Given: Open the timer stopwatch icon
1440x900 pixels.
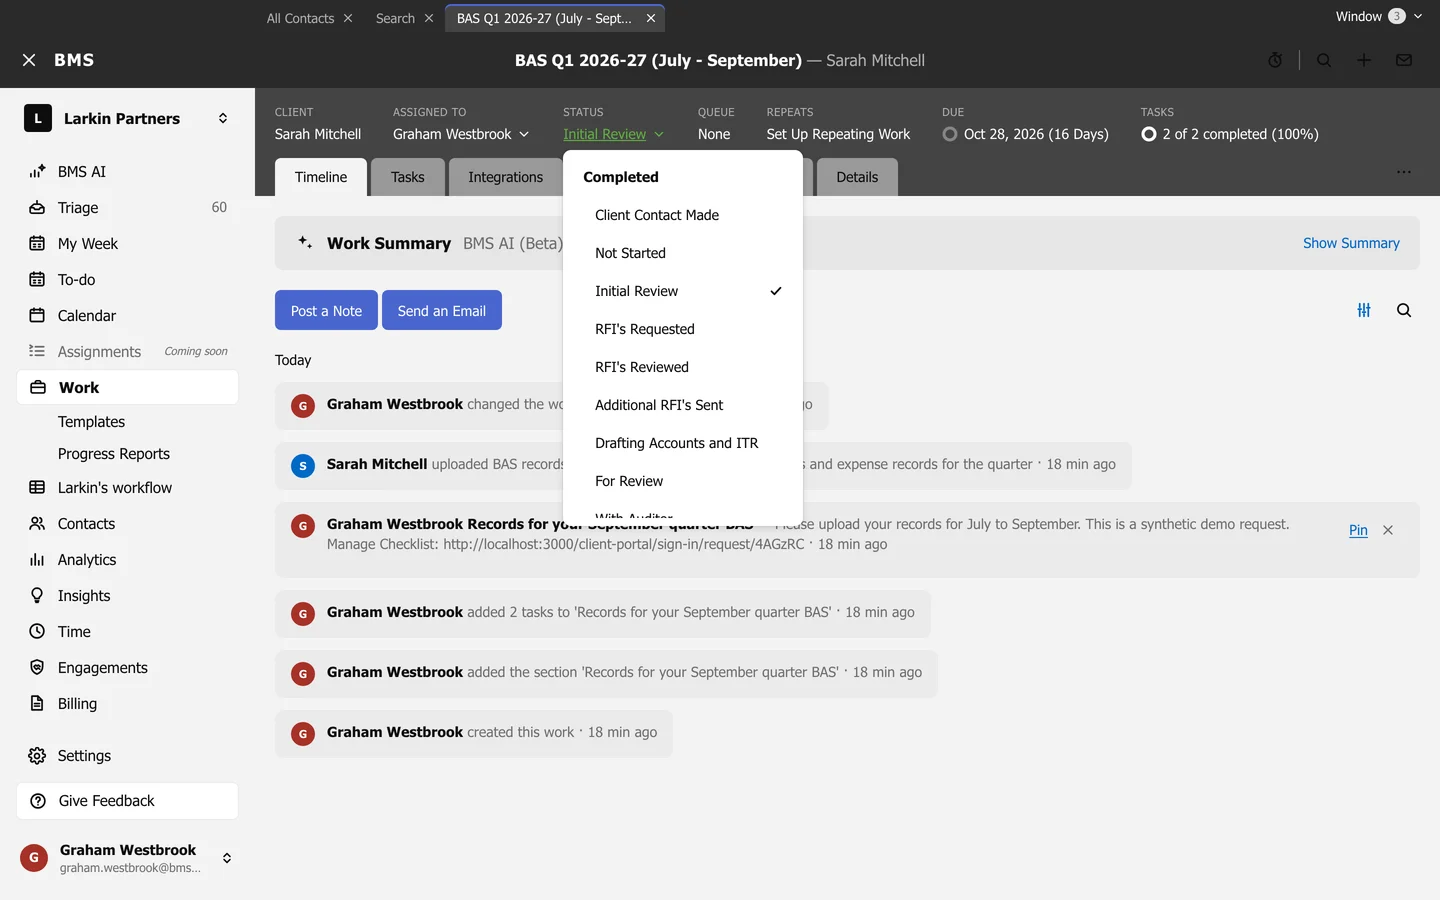Looking at the screenshot, I should [1275, 60].
